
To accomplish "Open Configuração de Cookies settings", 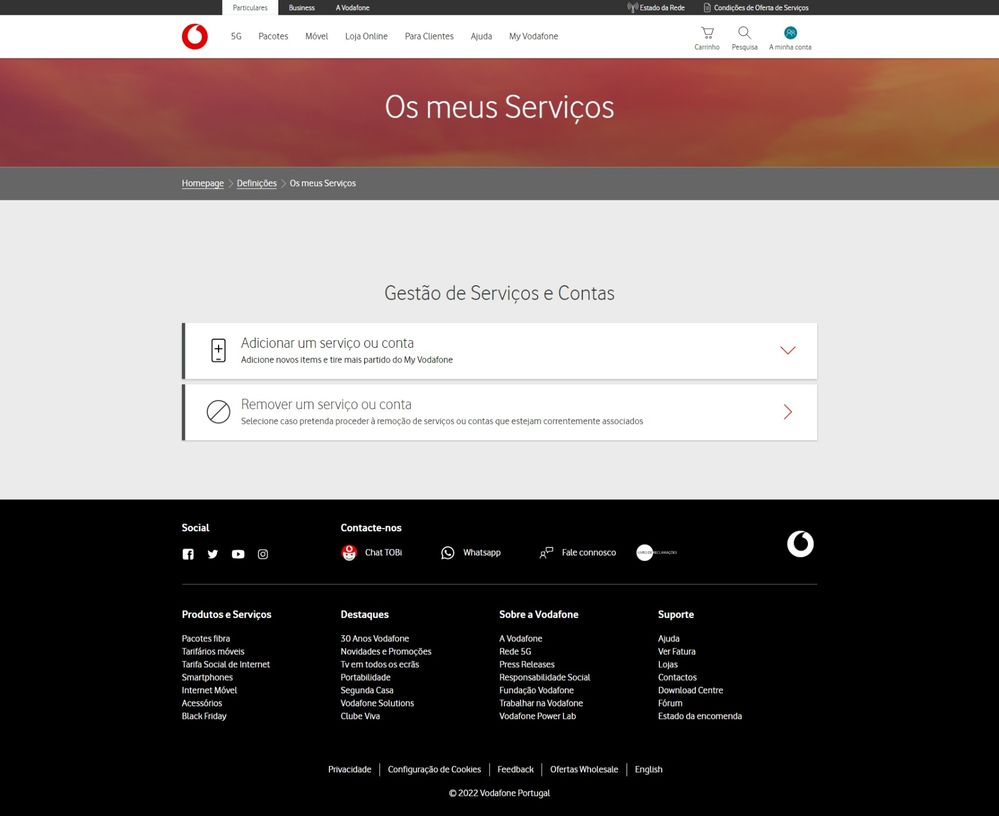I will (x=434, y=769).
